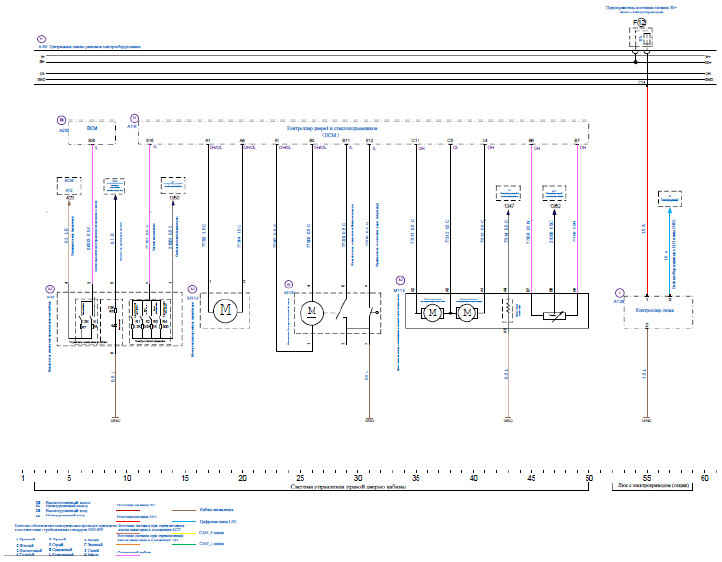
Task: Click the 1347 connector number label
Action: coord(509,206)
